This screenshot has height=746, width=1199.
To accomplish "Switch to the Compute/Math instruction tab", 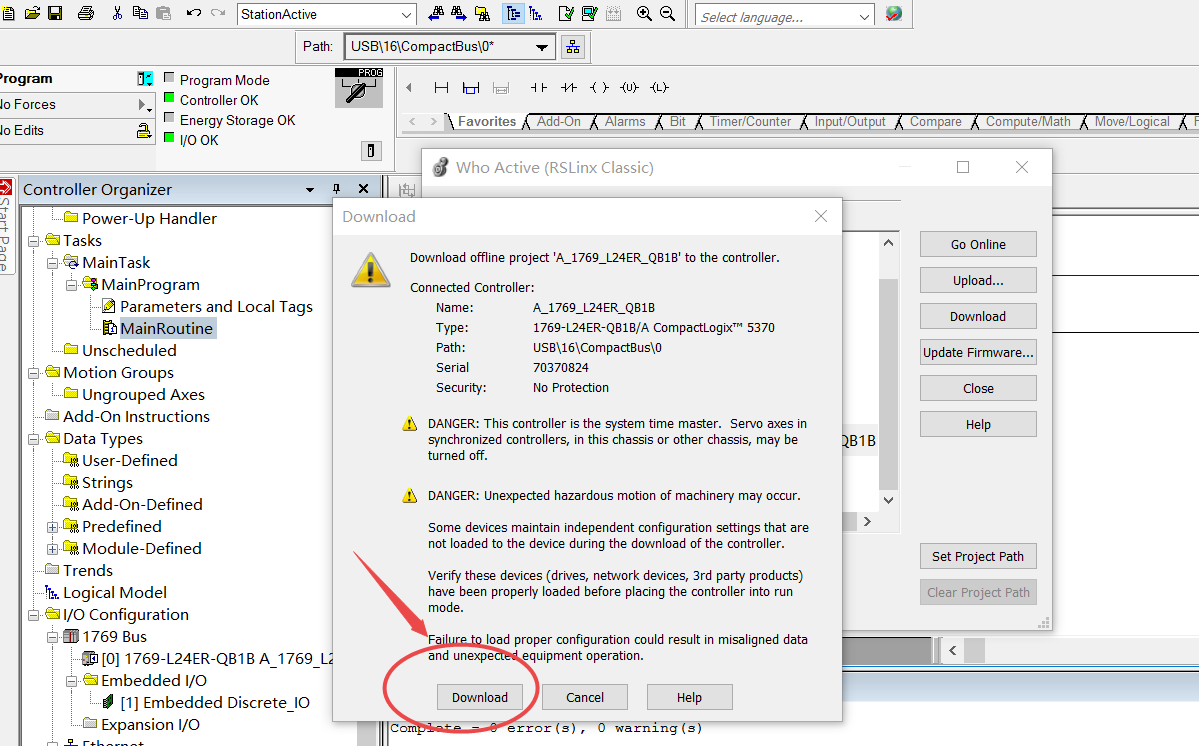I will pyautogui.click(x=1028, y=122).
